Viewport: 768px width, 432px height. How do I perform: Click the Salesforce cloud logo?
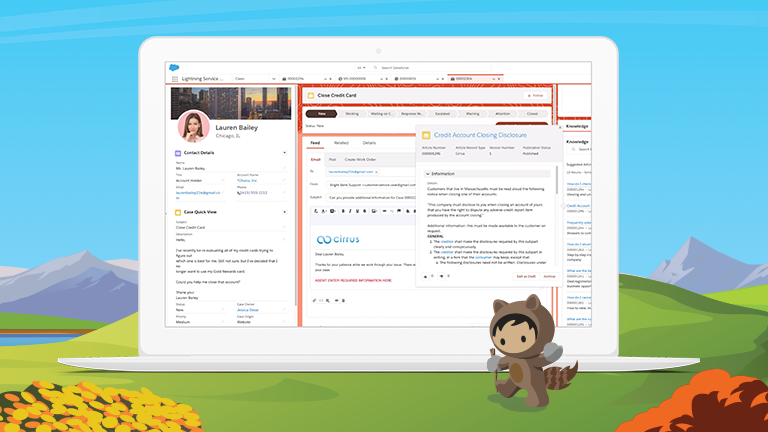click(x=175, y=67)
